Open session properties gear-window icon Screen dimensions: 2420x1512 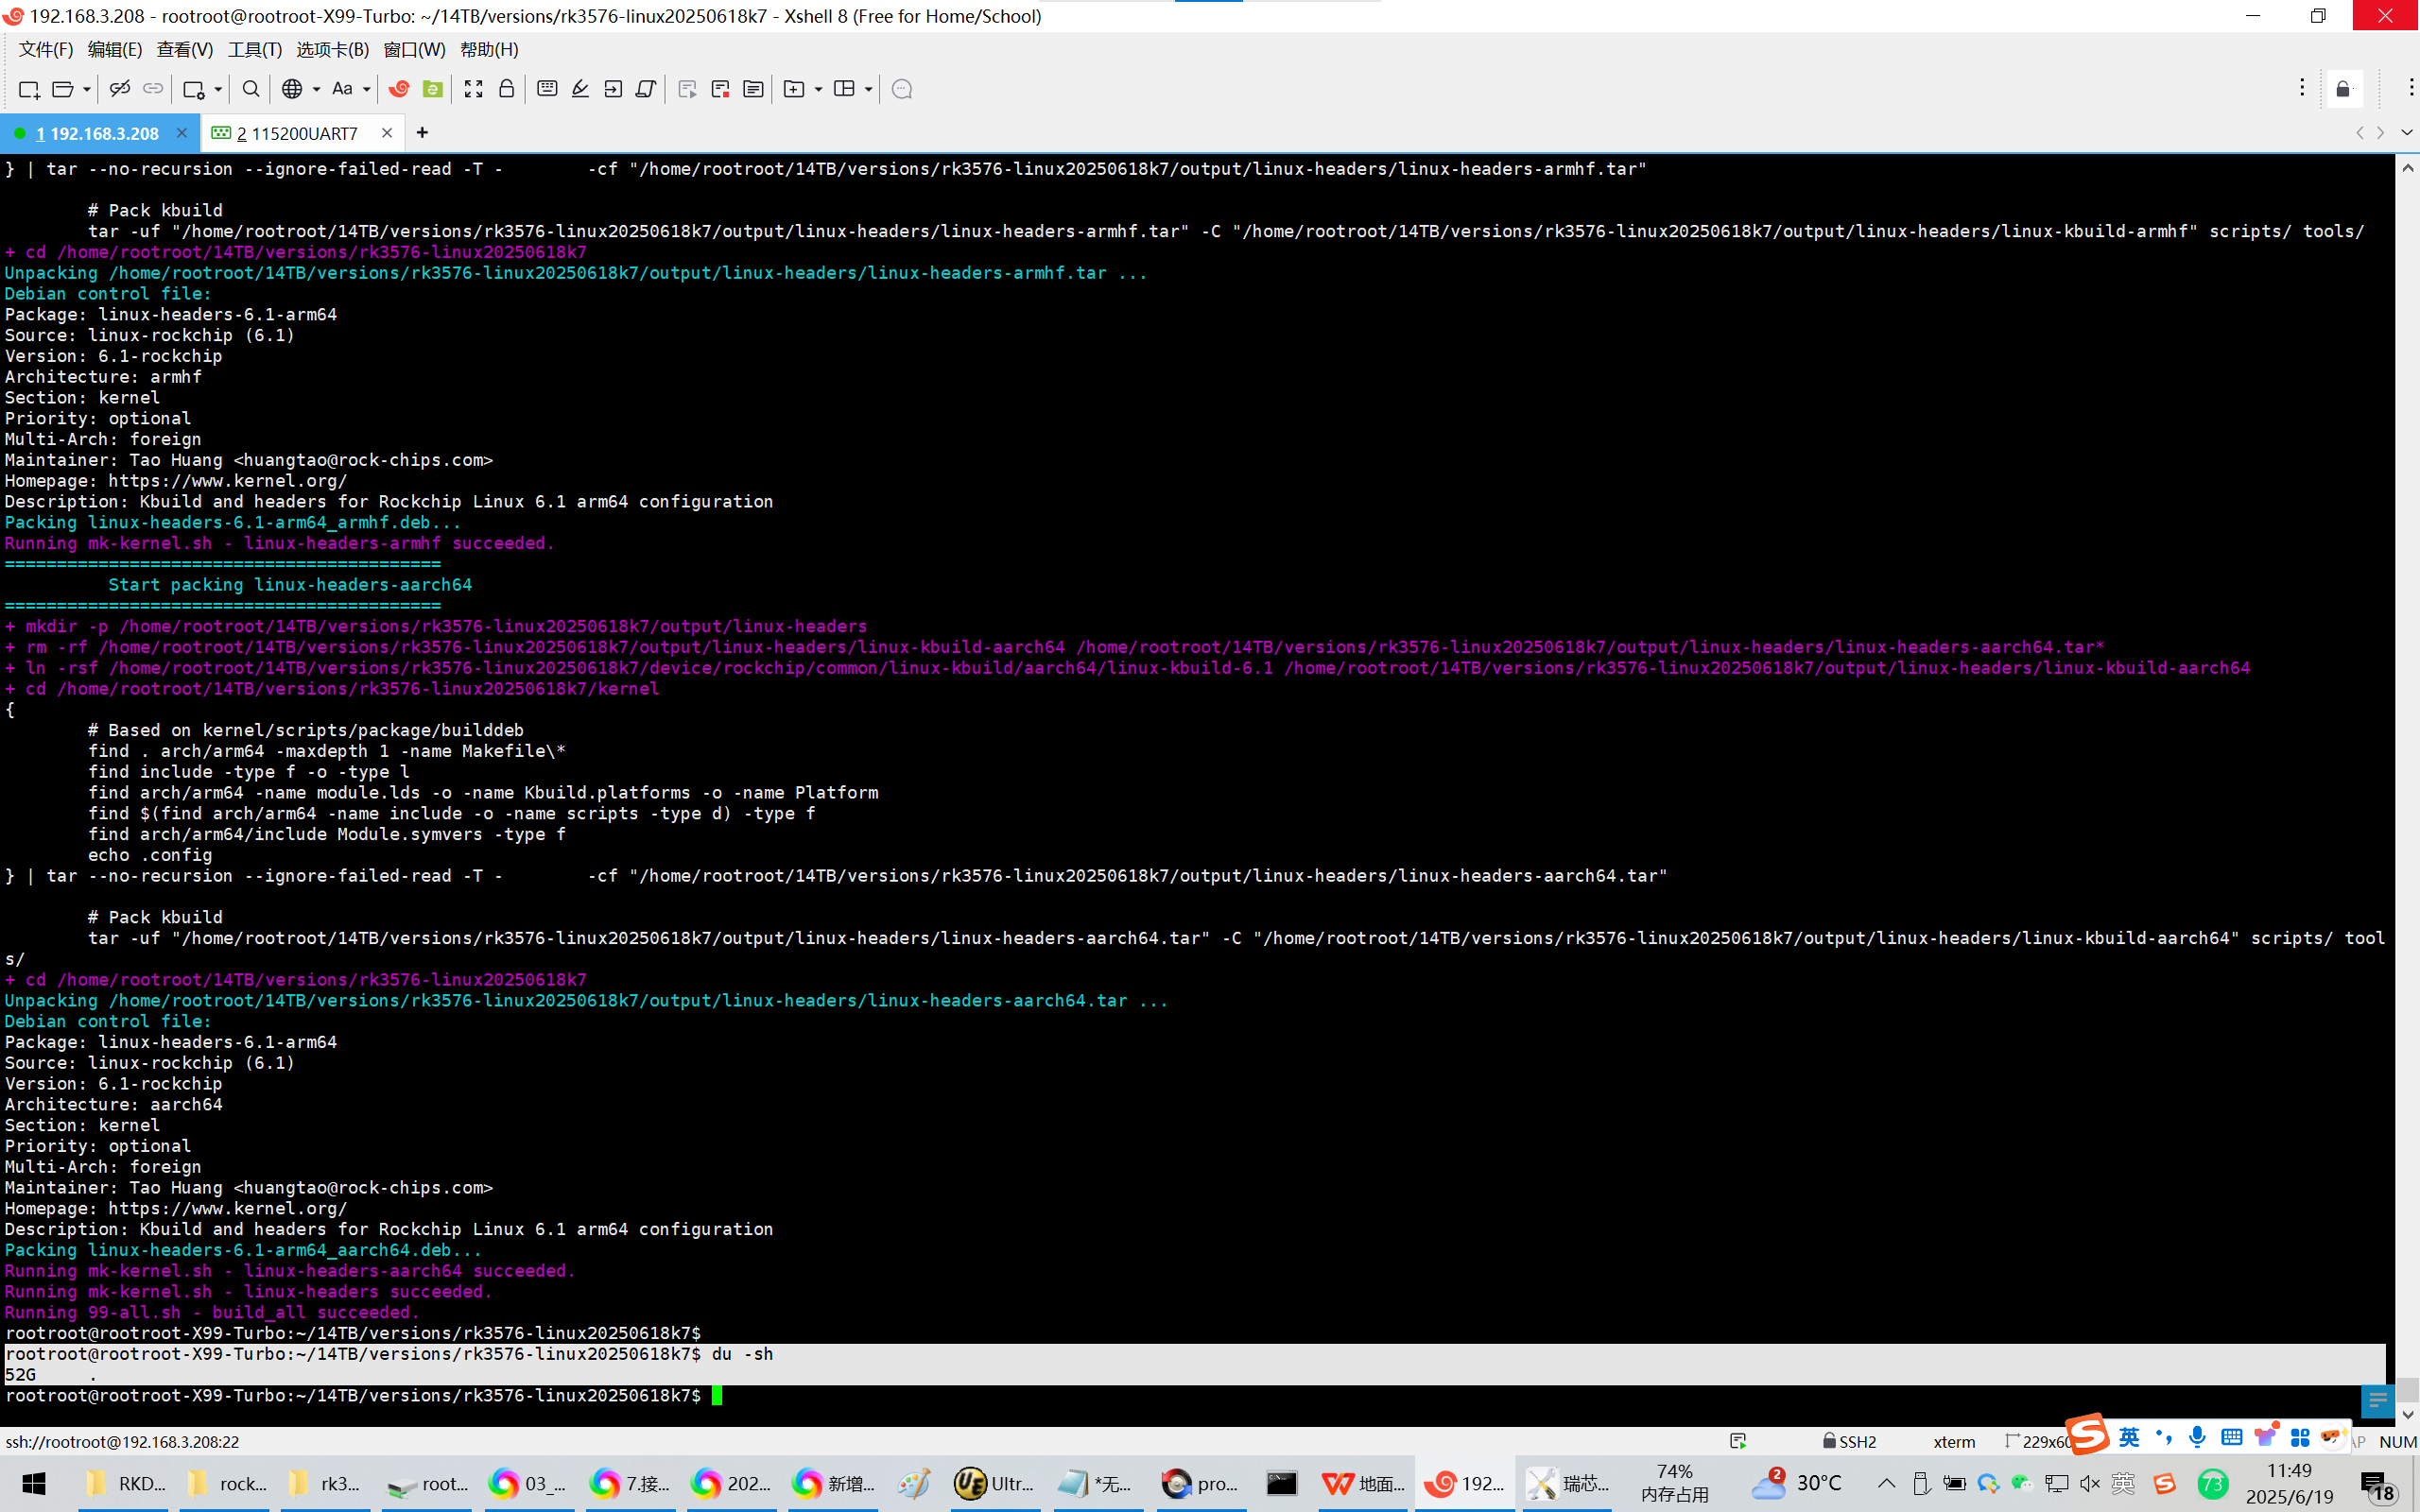(x=194, y=90)
